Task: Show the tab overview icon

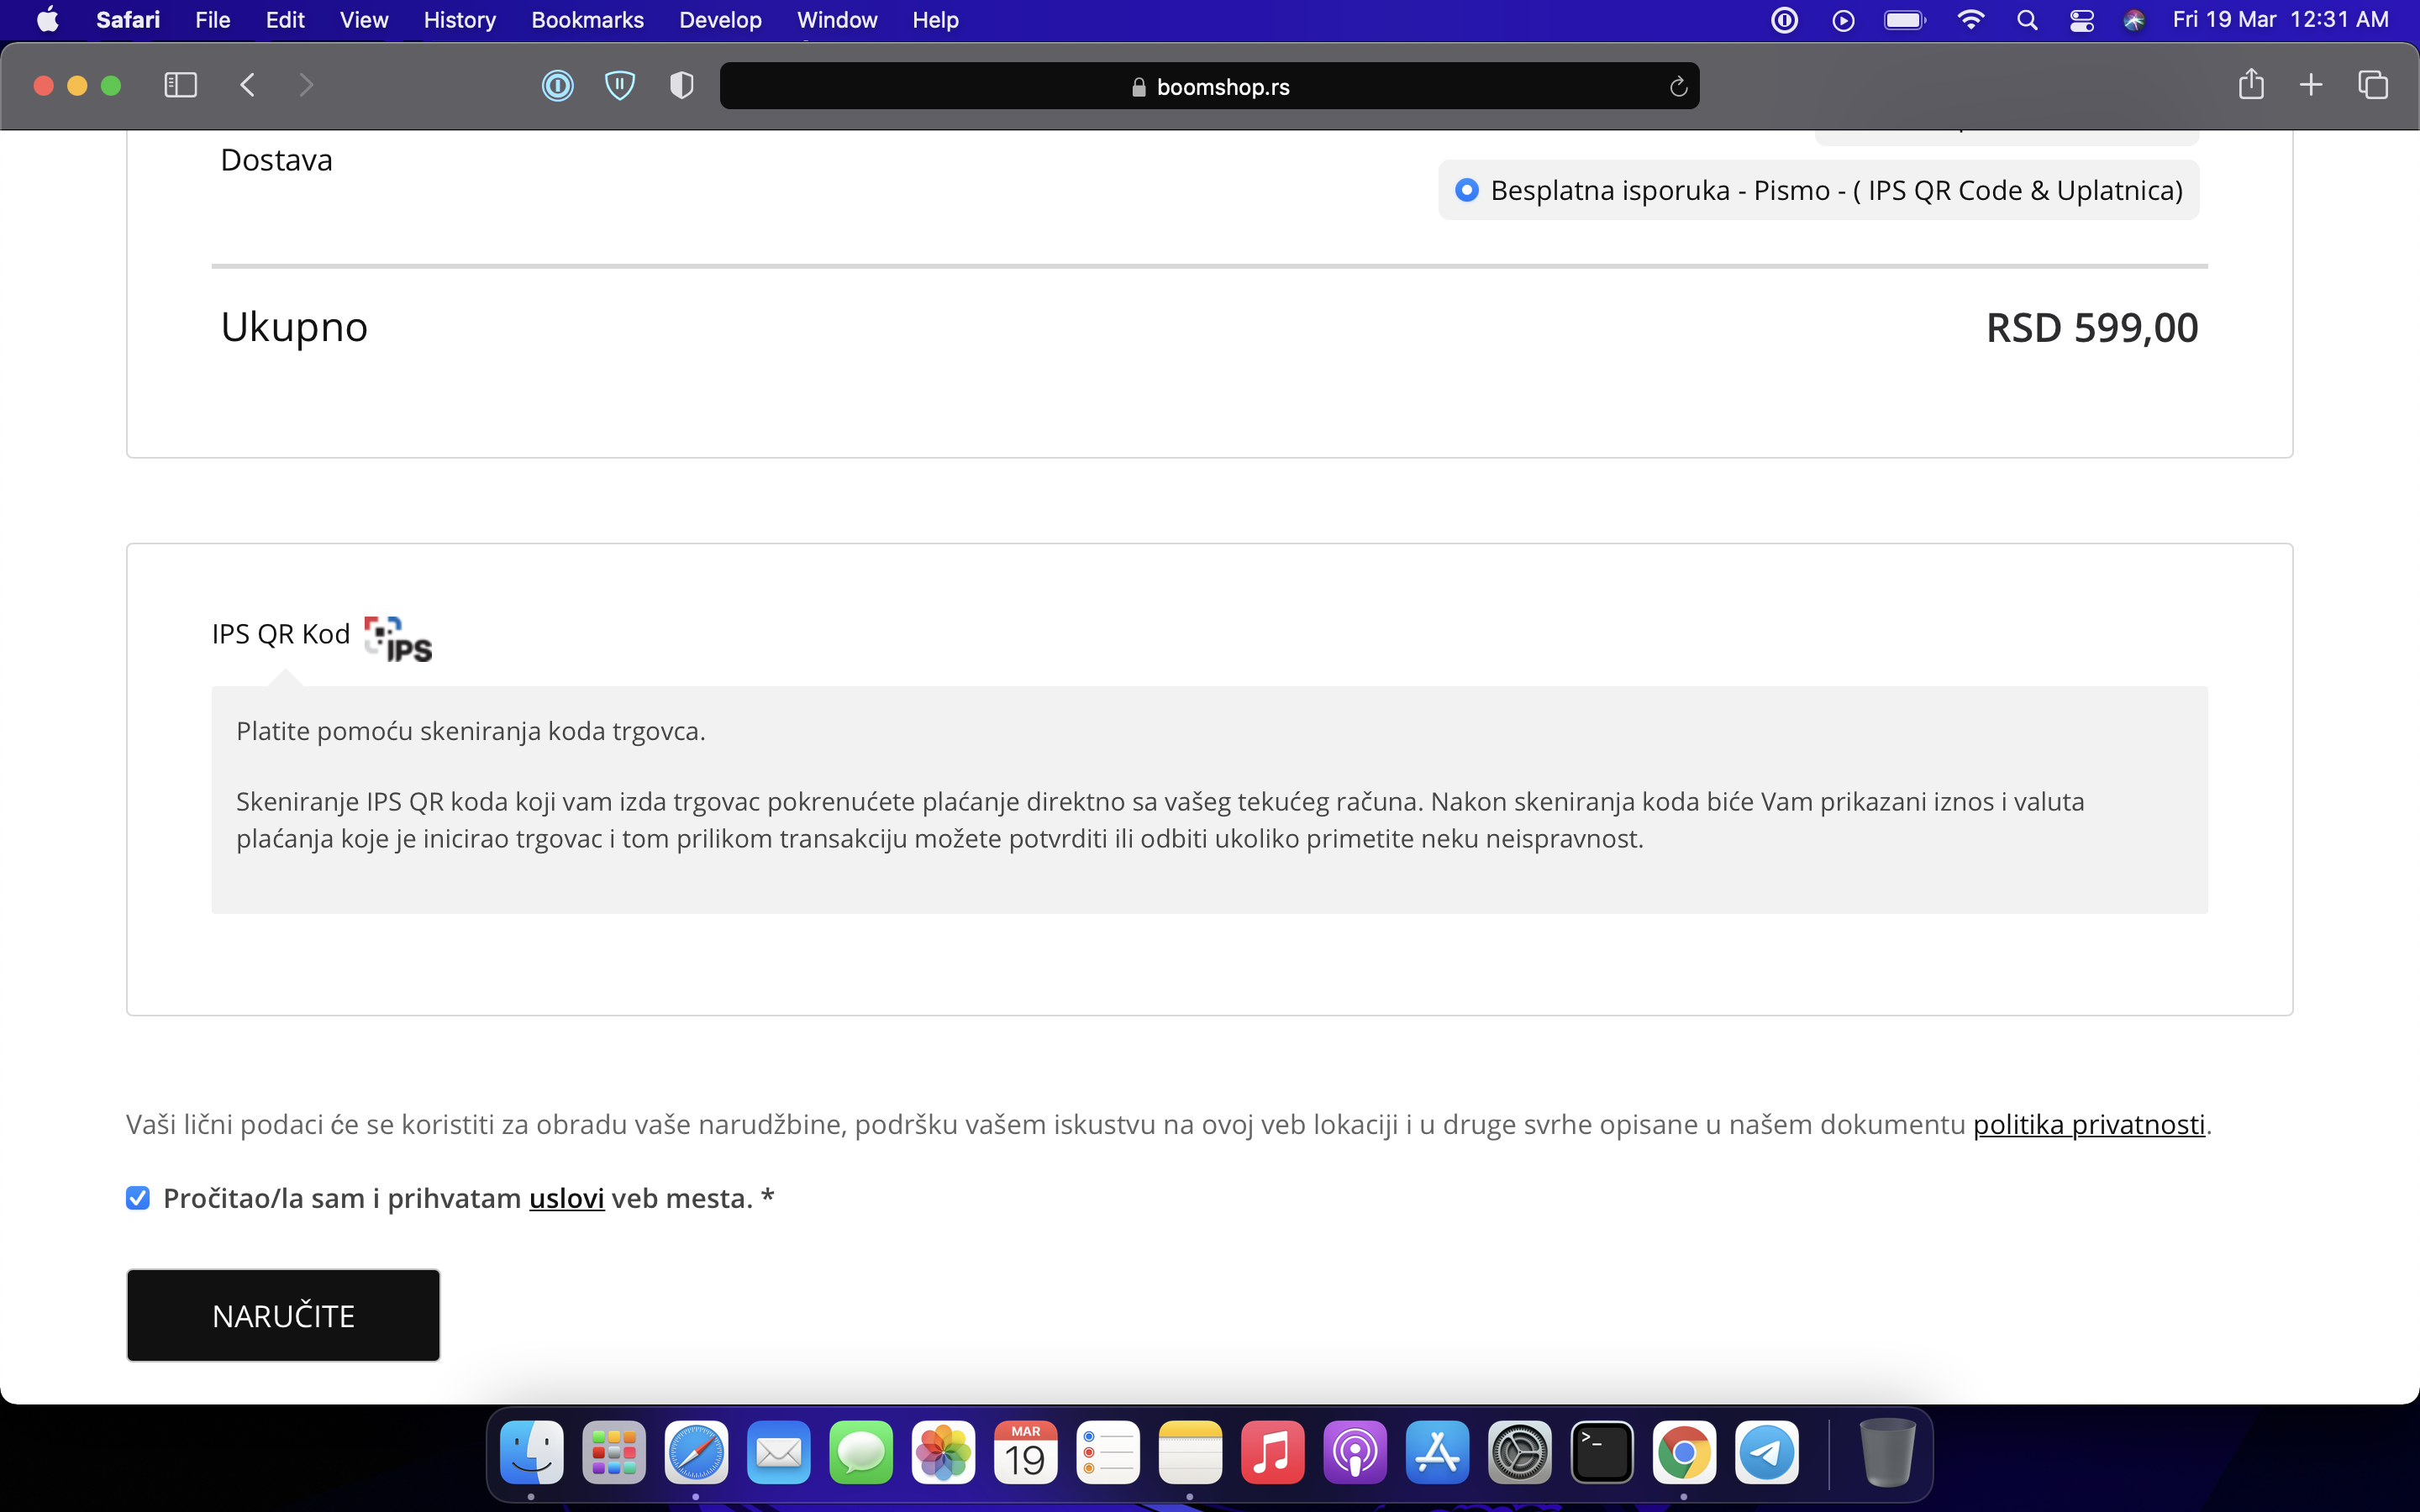Action: tap(2372, 85)
